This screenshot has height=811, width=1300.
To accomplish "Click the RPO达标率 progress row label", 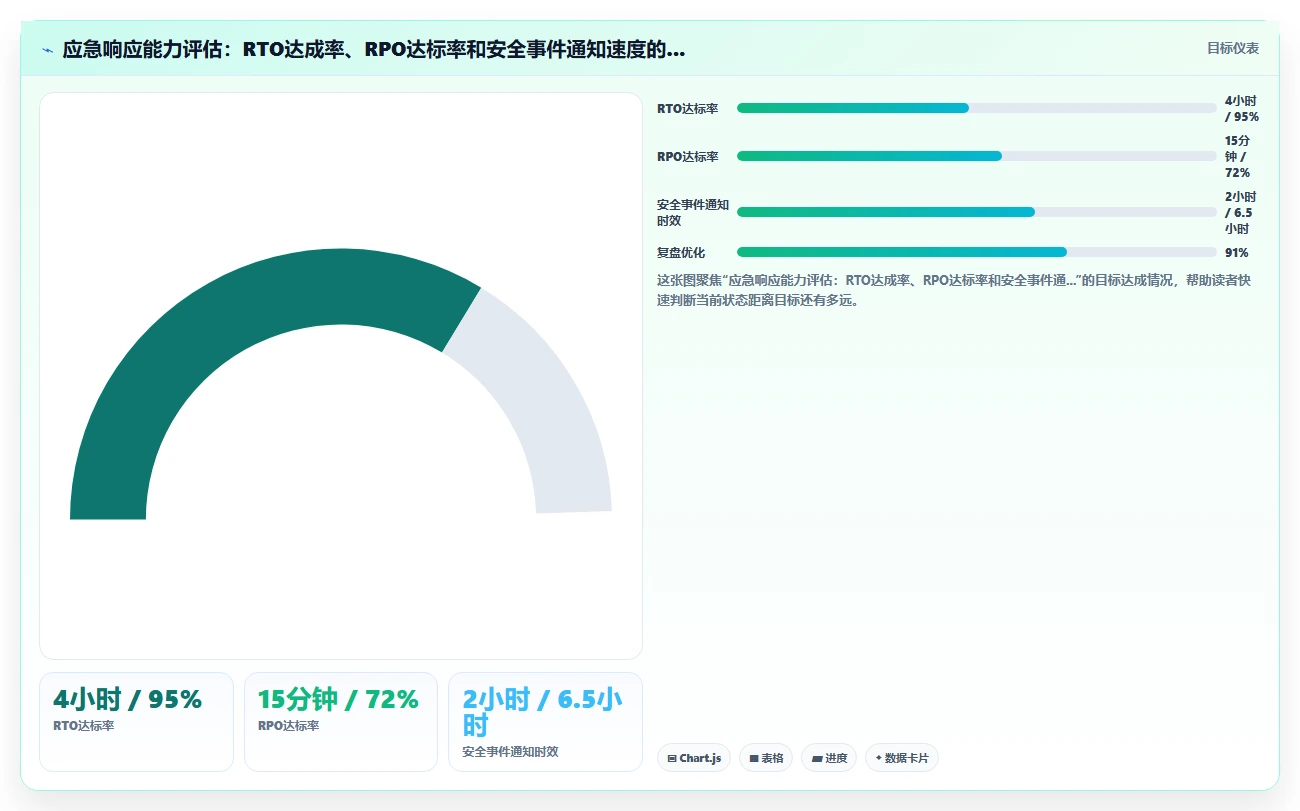I will pyautogui.click(x=688, y=156).
